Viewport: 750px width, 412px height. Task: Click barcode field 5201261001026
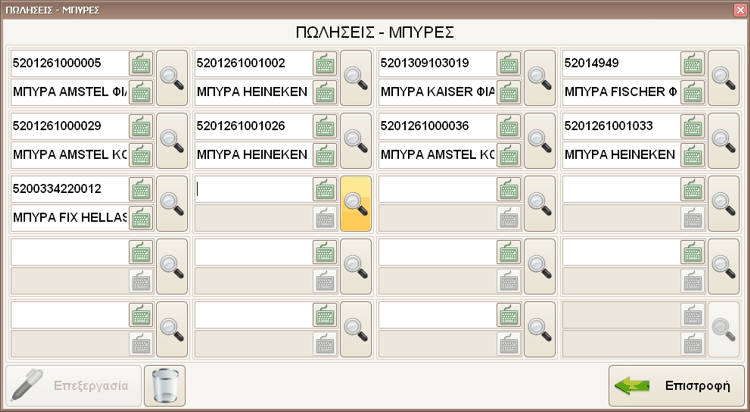pos(254,126)
